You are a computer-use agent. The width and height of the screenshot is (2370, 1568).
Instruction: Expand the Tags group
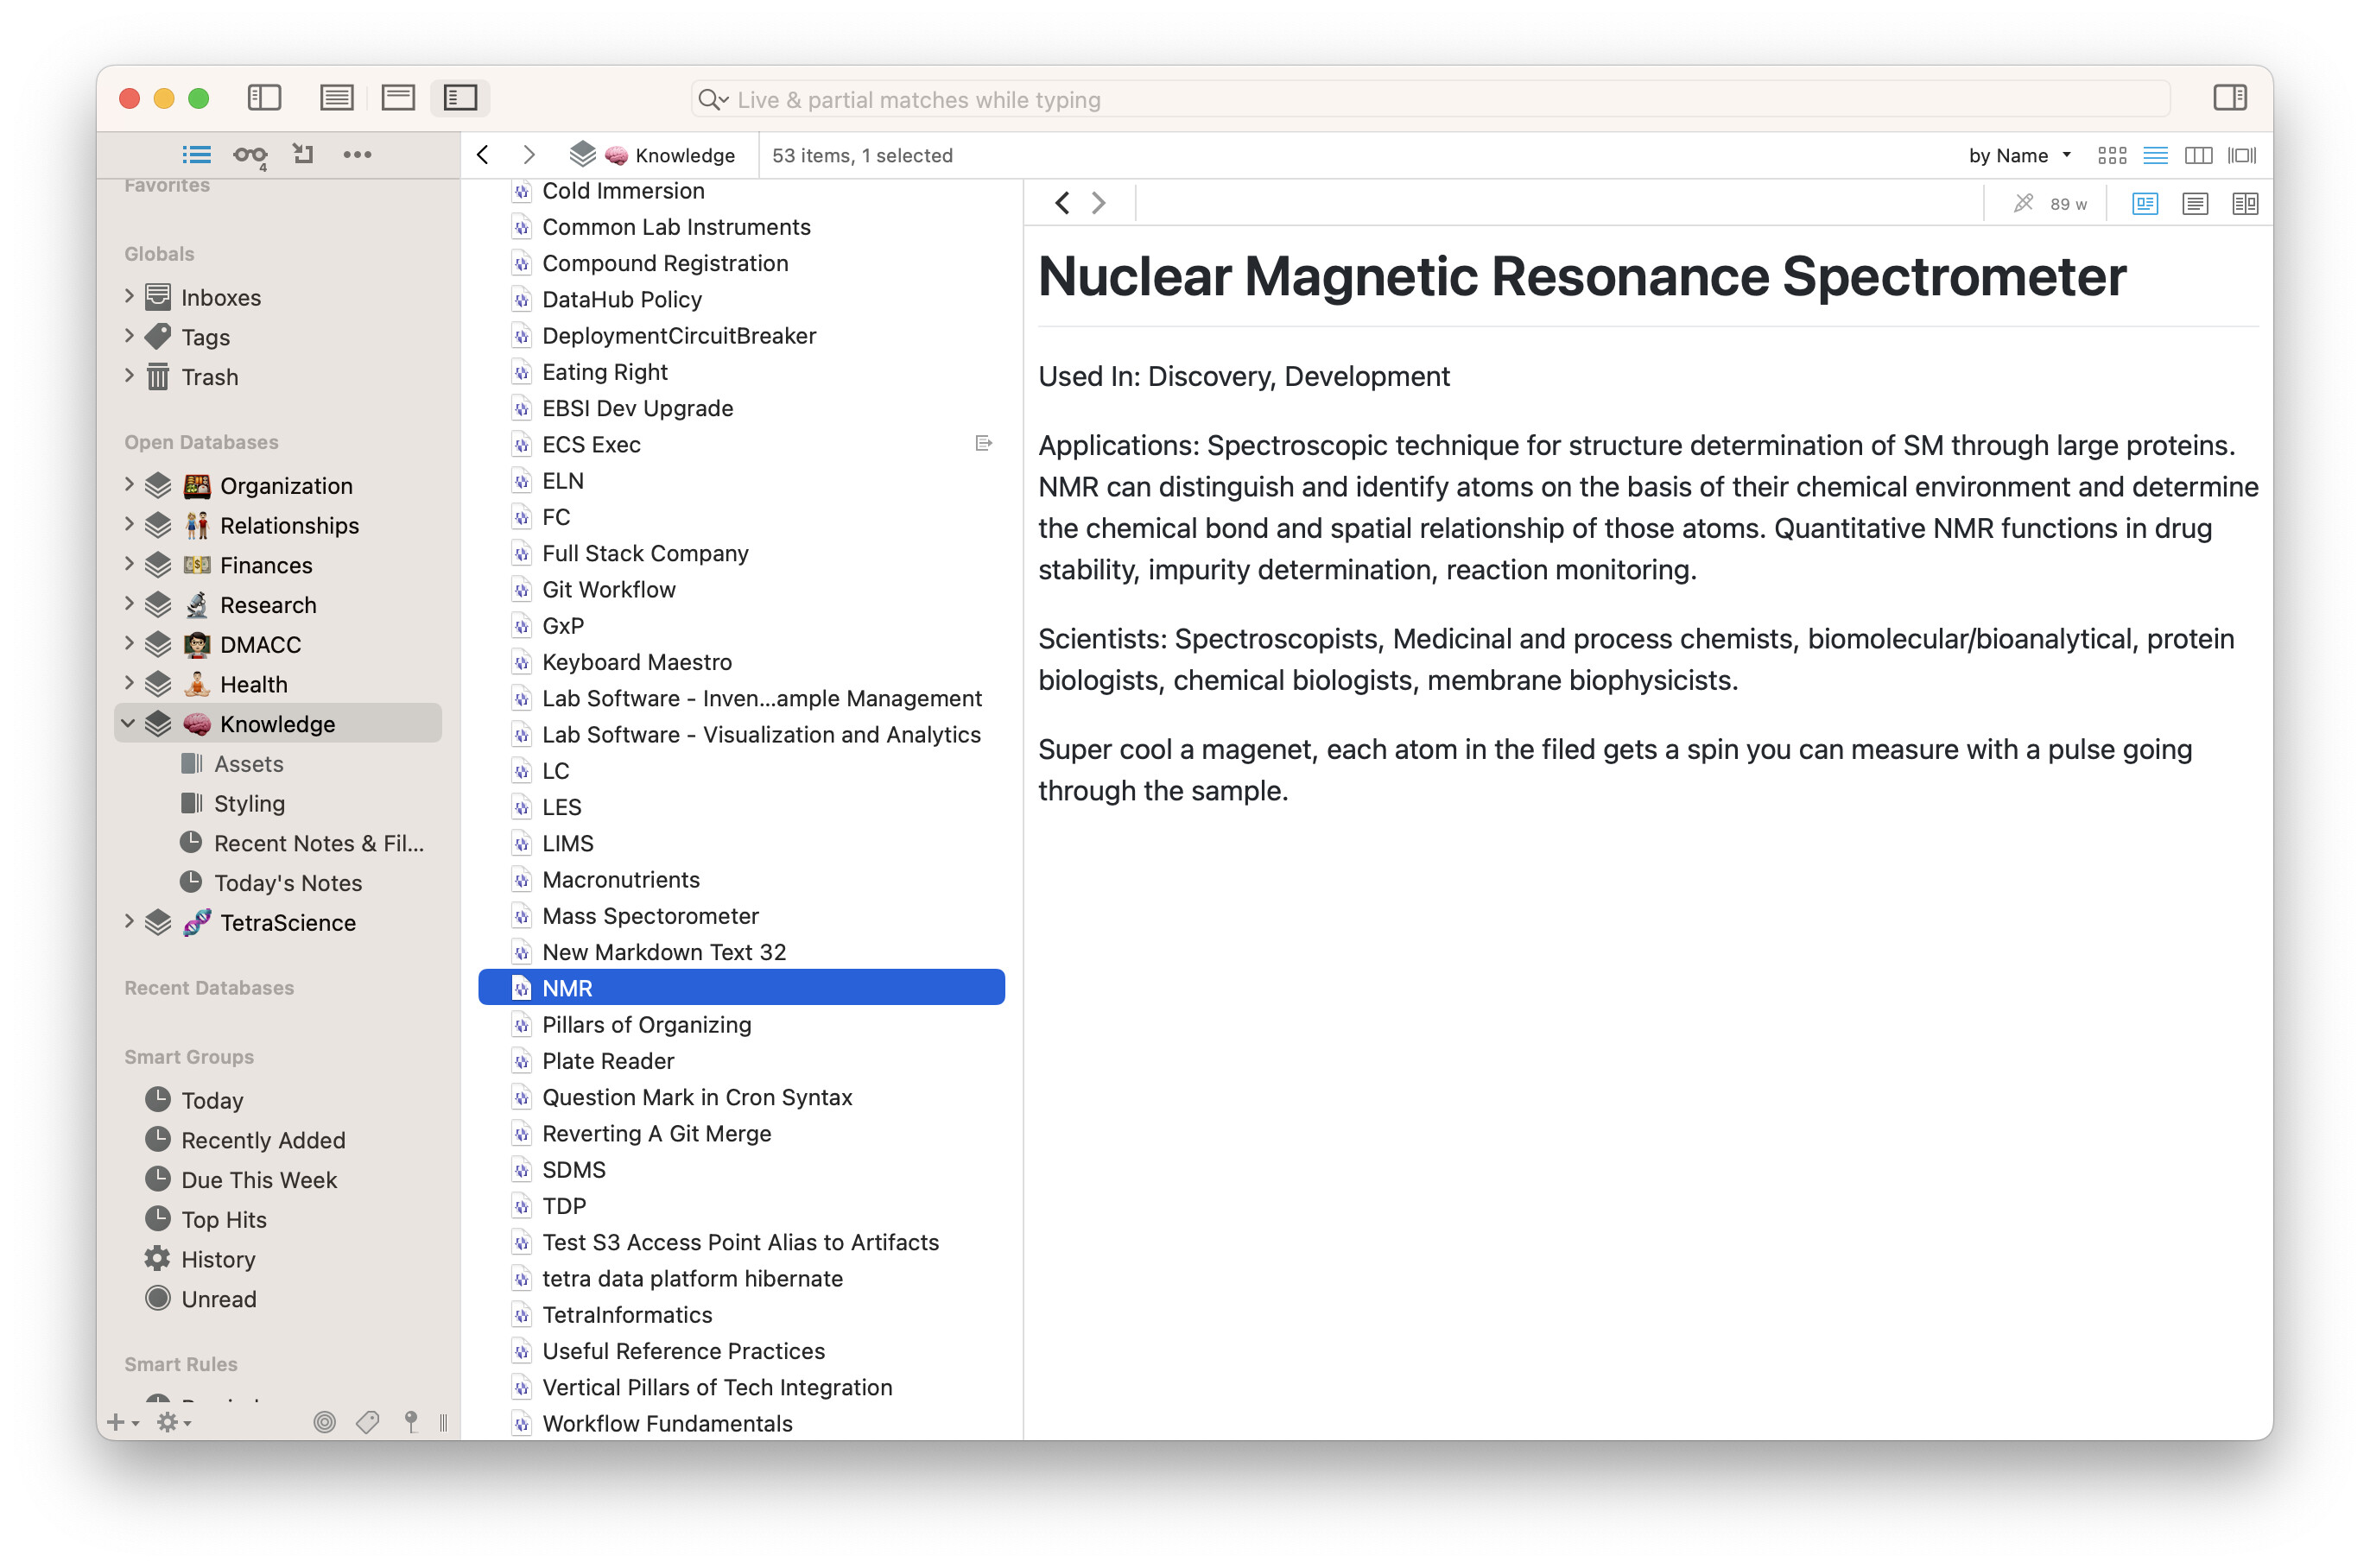(x=129, y=336)
